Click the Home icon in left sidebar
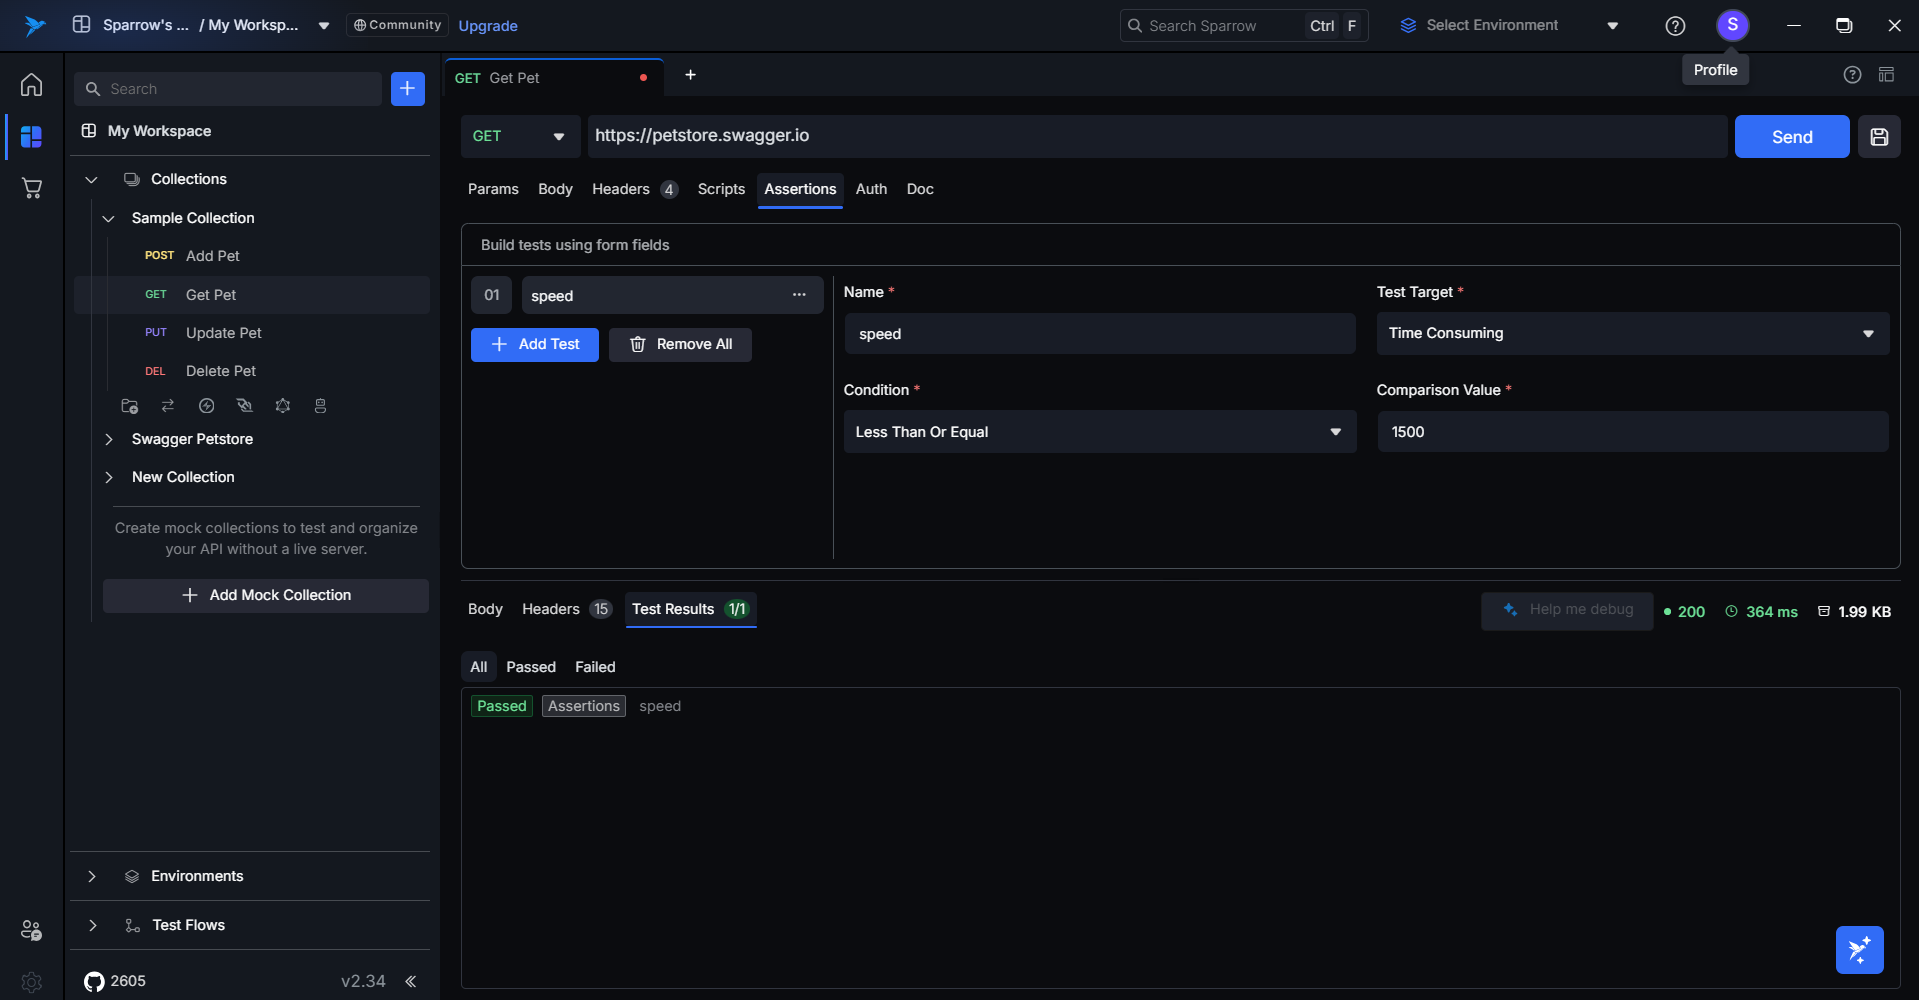The width and height of the screenshot is (1919, 1000). click(32, 85)
